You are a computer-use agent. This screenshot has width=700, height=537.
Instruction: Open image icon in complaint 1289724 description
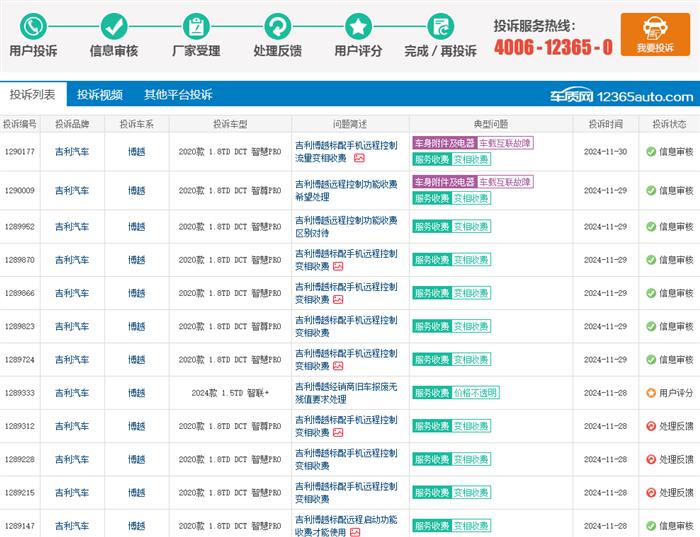338,366
